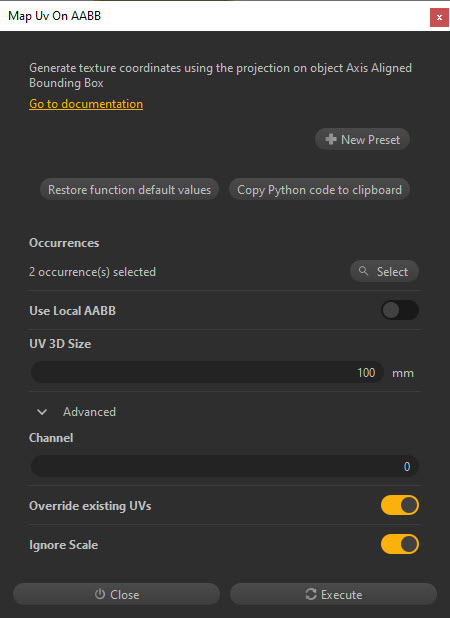This screenshot has height=618, width=450.
Task: Click the plus icon on New Preset
Action: coord(331,139)
